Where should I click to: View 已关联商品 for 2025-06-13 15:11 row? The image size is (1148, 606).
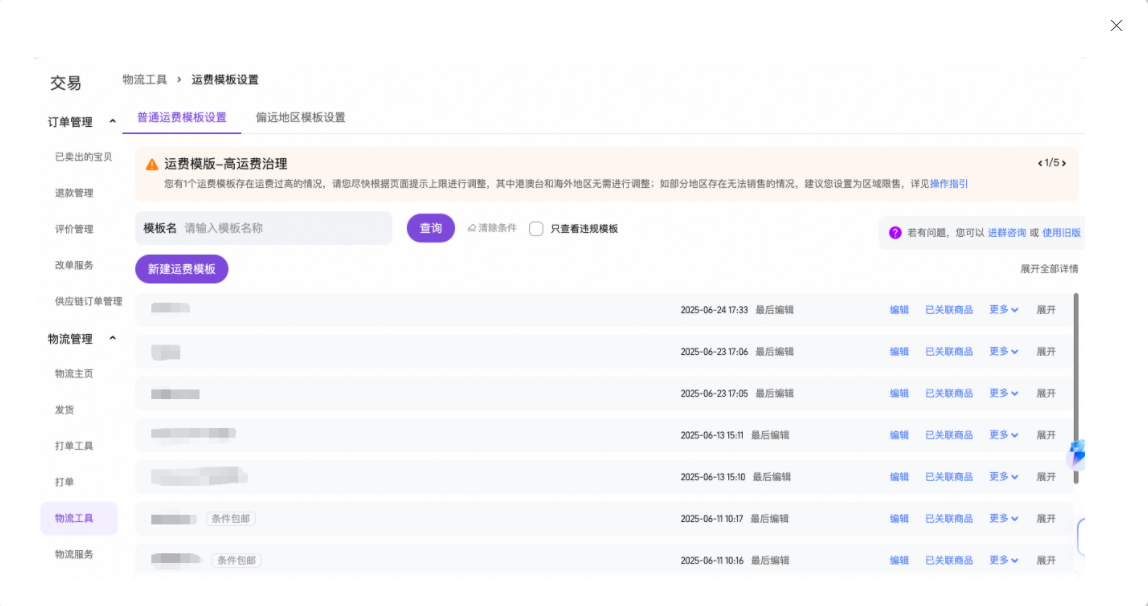(x=949, y=435)
